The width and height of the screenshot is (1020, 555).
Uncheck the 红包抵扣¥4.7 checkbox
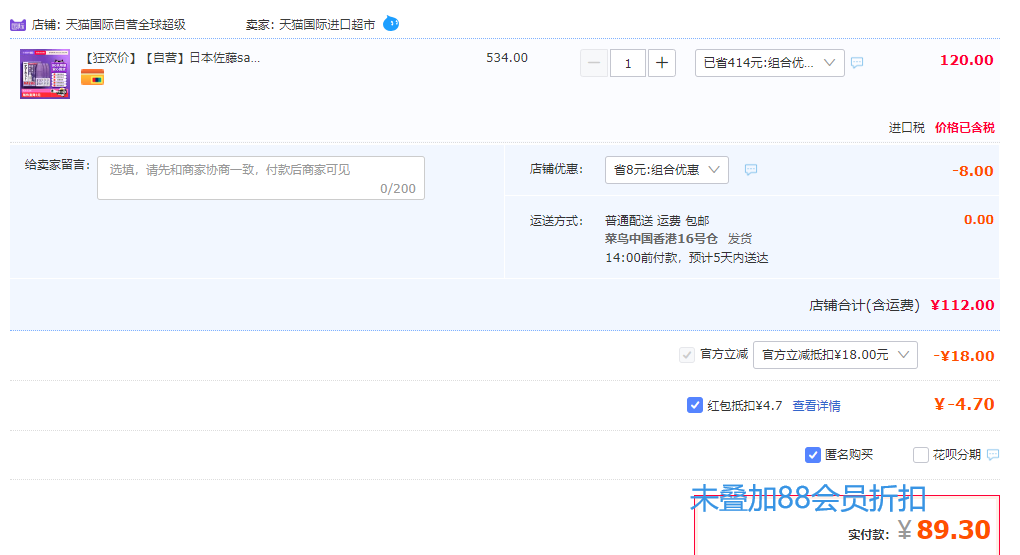pos(695,405)
